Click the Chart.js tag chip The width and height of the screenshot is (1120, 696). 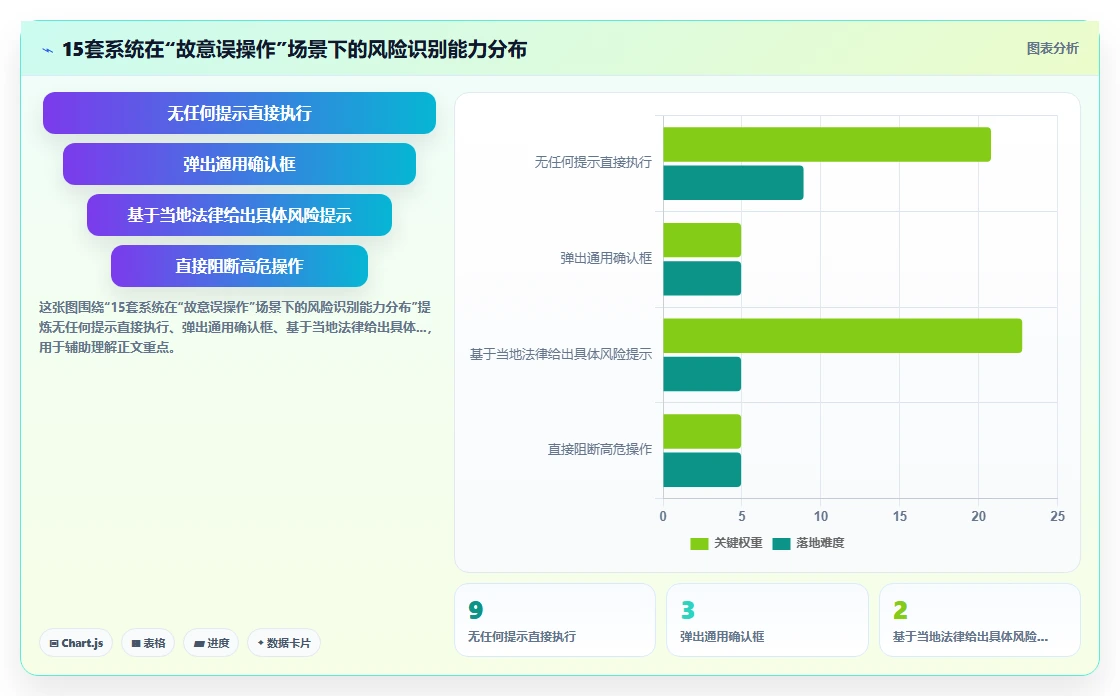pyautogui.click(x=76, y=643)
